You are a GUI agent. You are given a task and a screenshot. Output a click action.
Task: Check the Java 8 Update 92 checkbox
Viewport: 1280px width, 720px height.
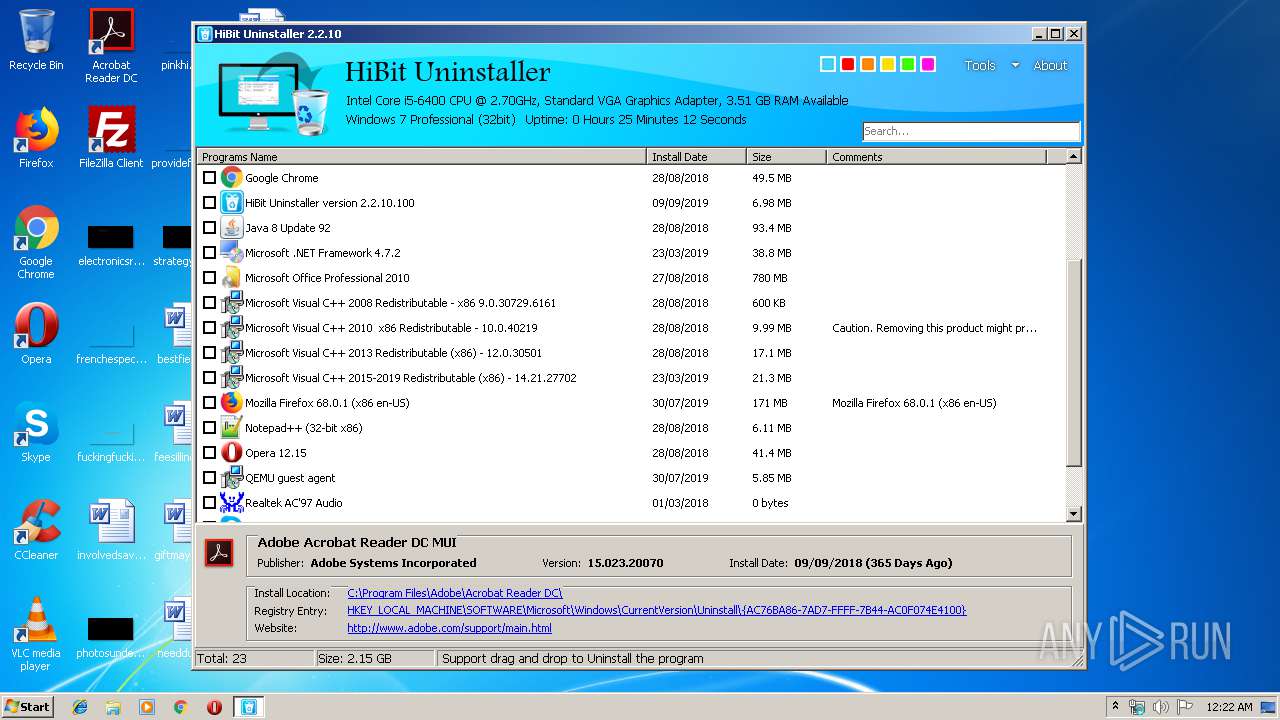(x=209, y=228)
